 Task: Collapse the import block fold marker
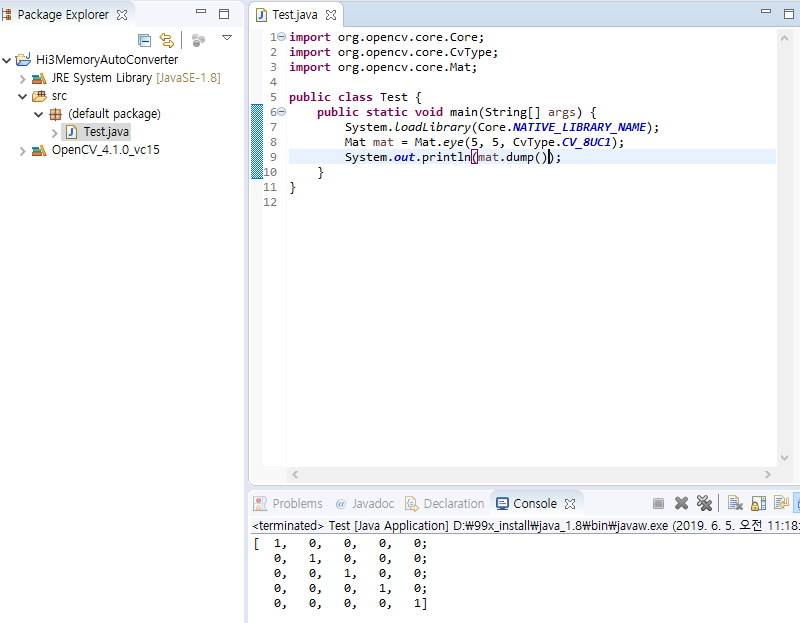coord(282,37)
